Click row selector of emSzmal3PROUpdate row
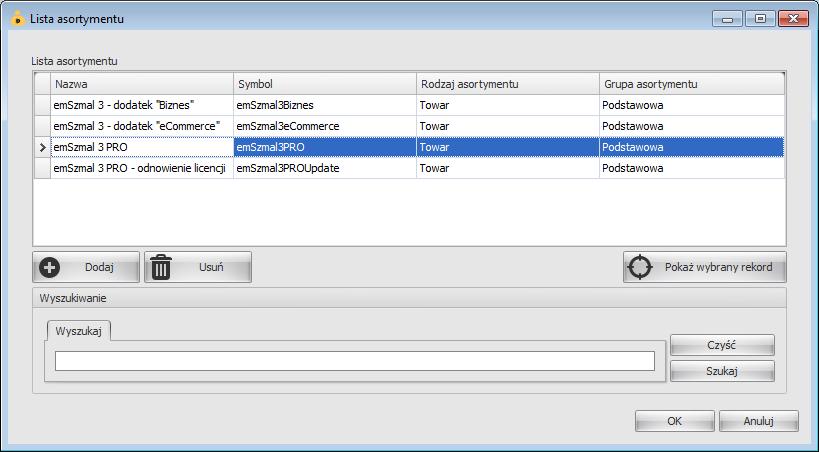The width and height of the screenshot is (819, 452). coord(42,168)
